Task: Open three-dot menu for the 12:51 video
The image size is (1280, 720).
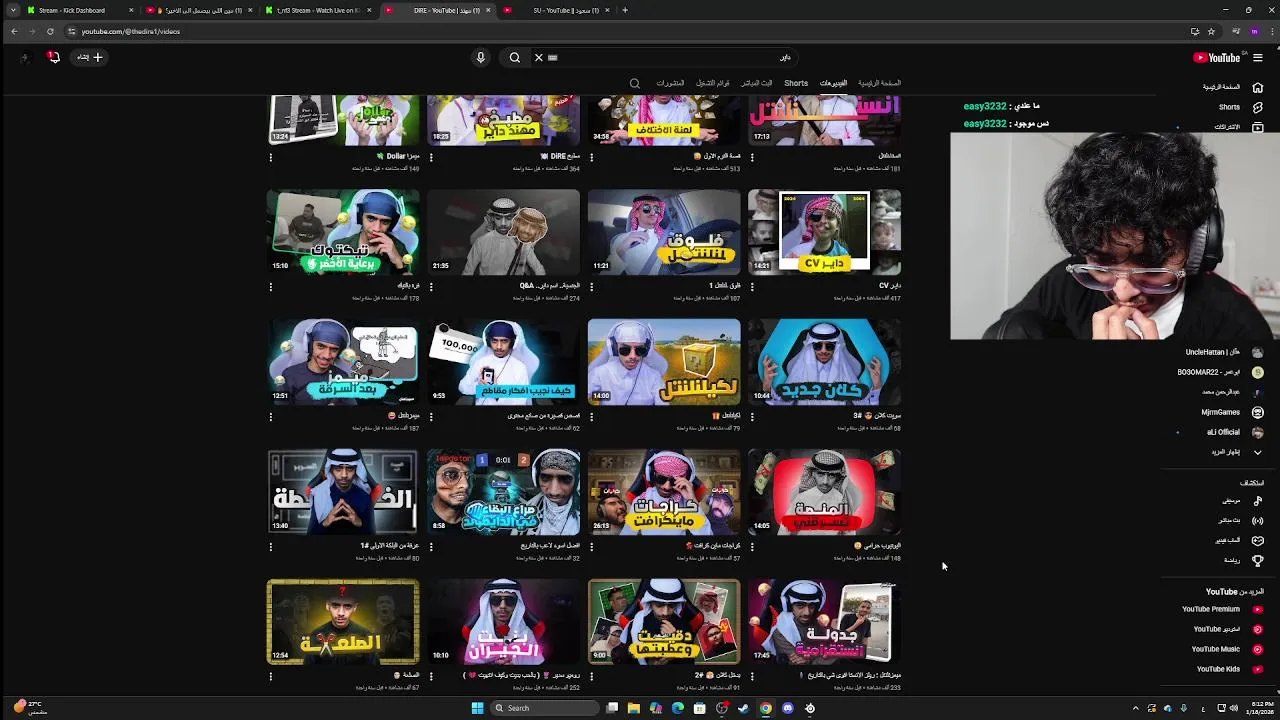Action: [271, 417]
